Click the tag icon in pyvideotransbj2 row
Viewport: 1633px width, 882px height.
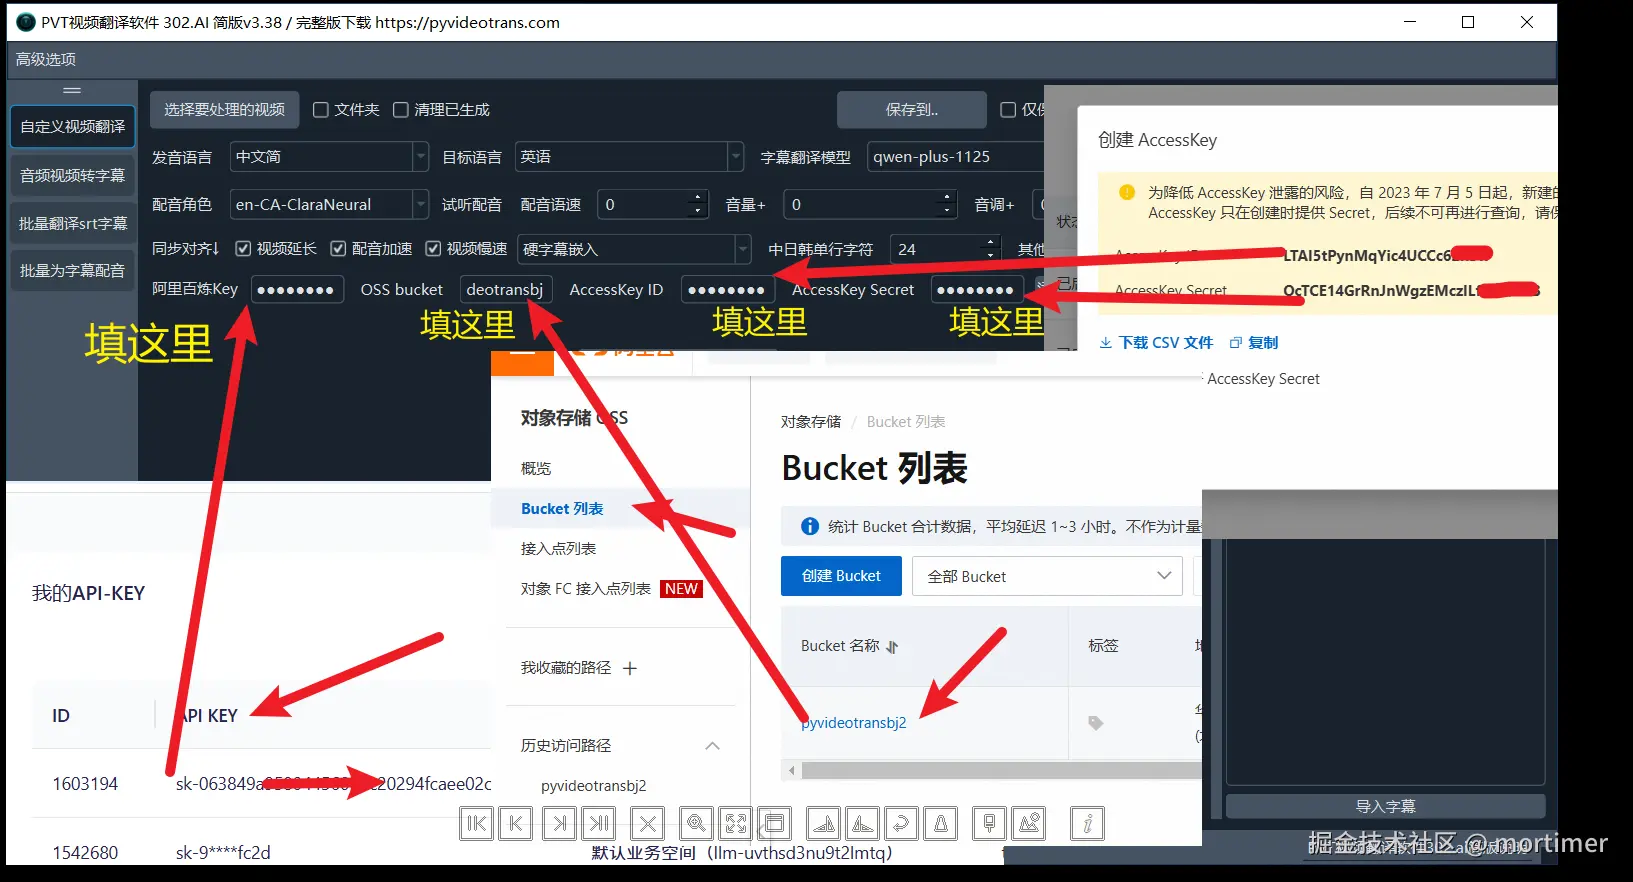pyautogui.click(x=1096, y=723)
